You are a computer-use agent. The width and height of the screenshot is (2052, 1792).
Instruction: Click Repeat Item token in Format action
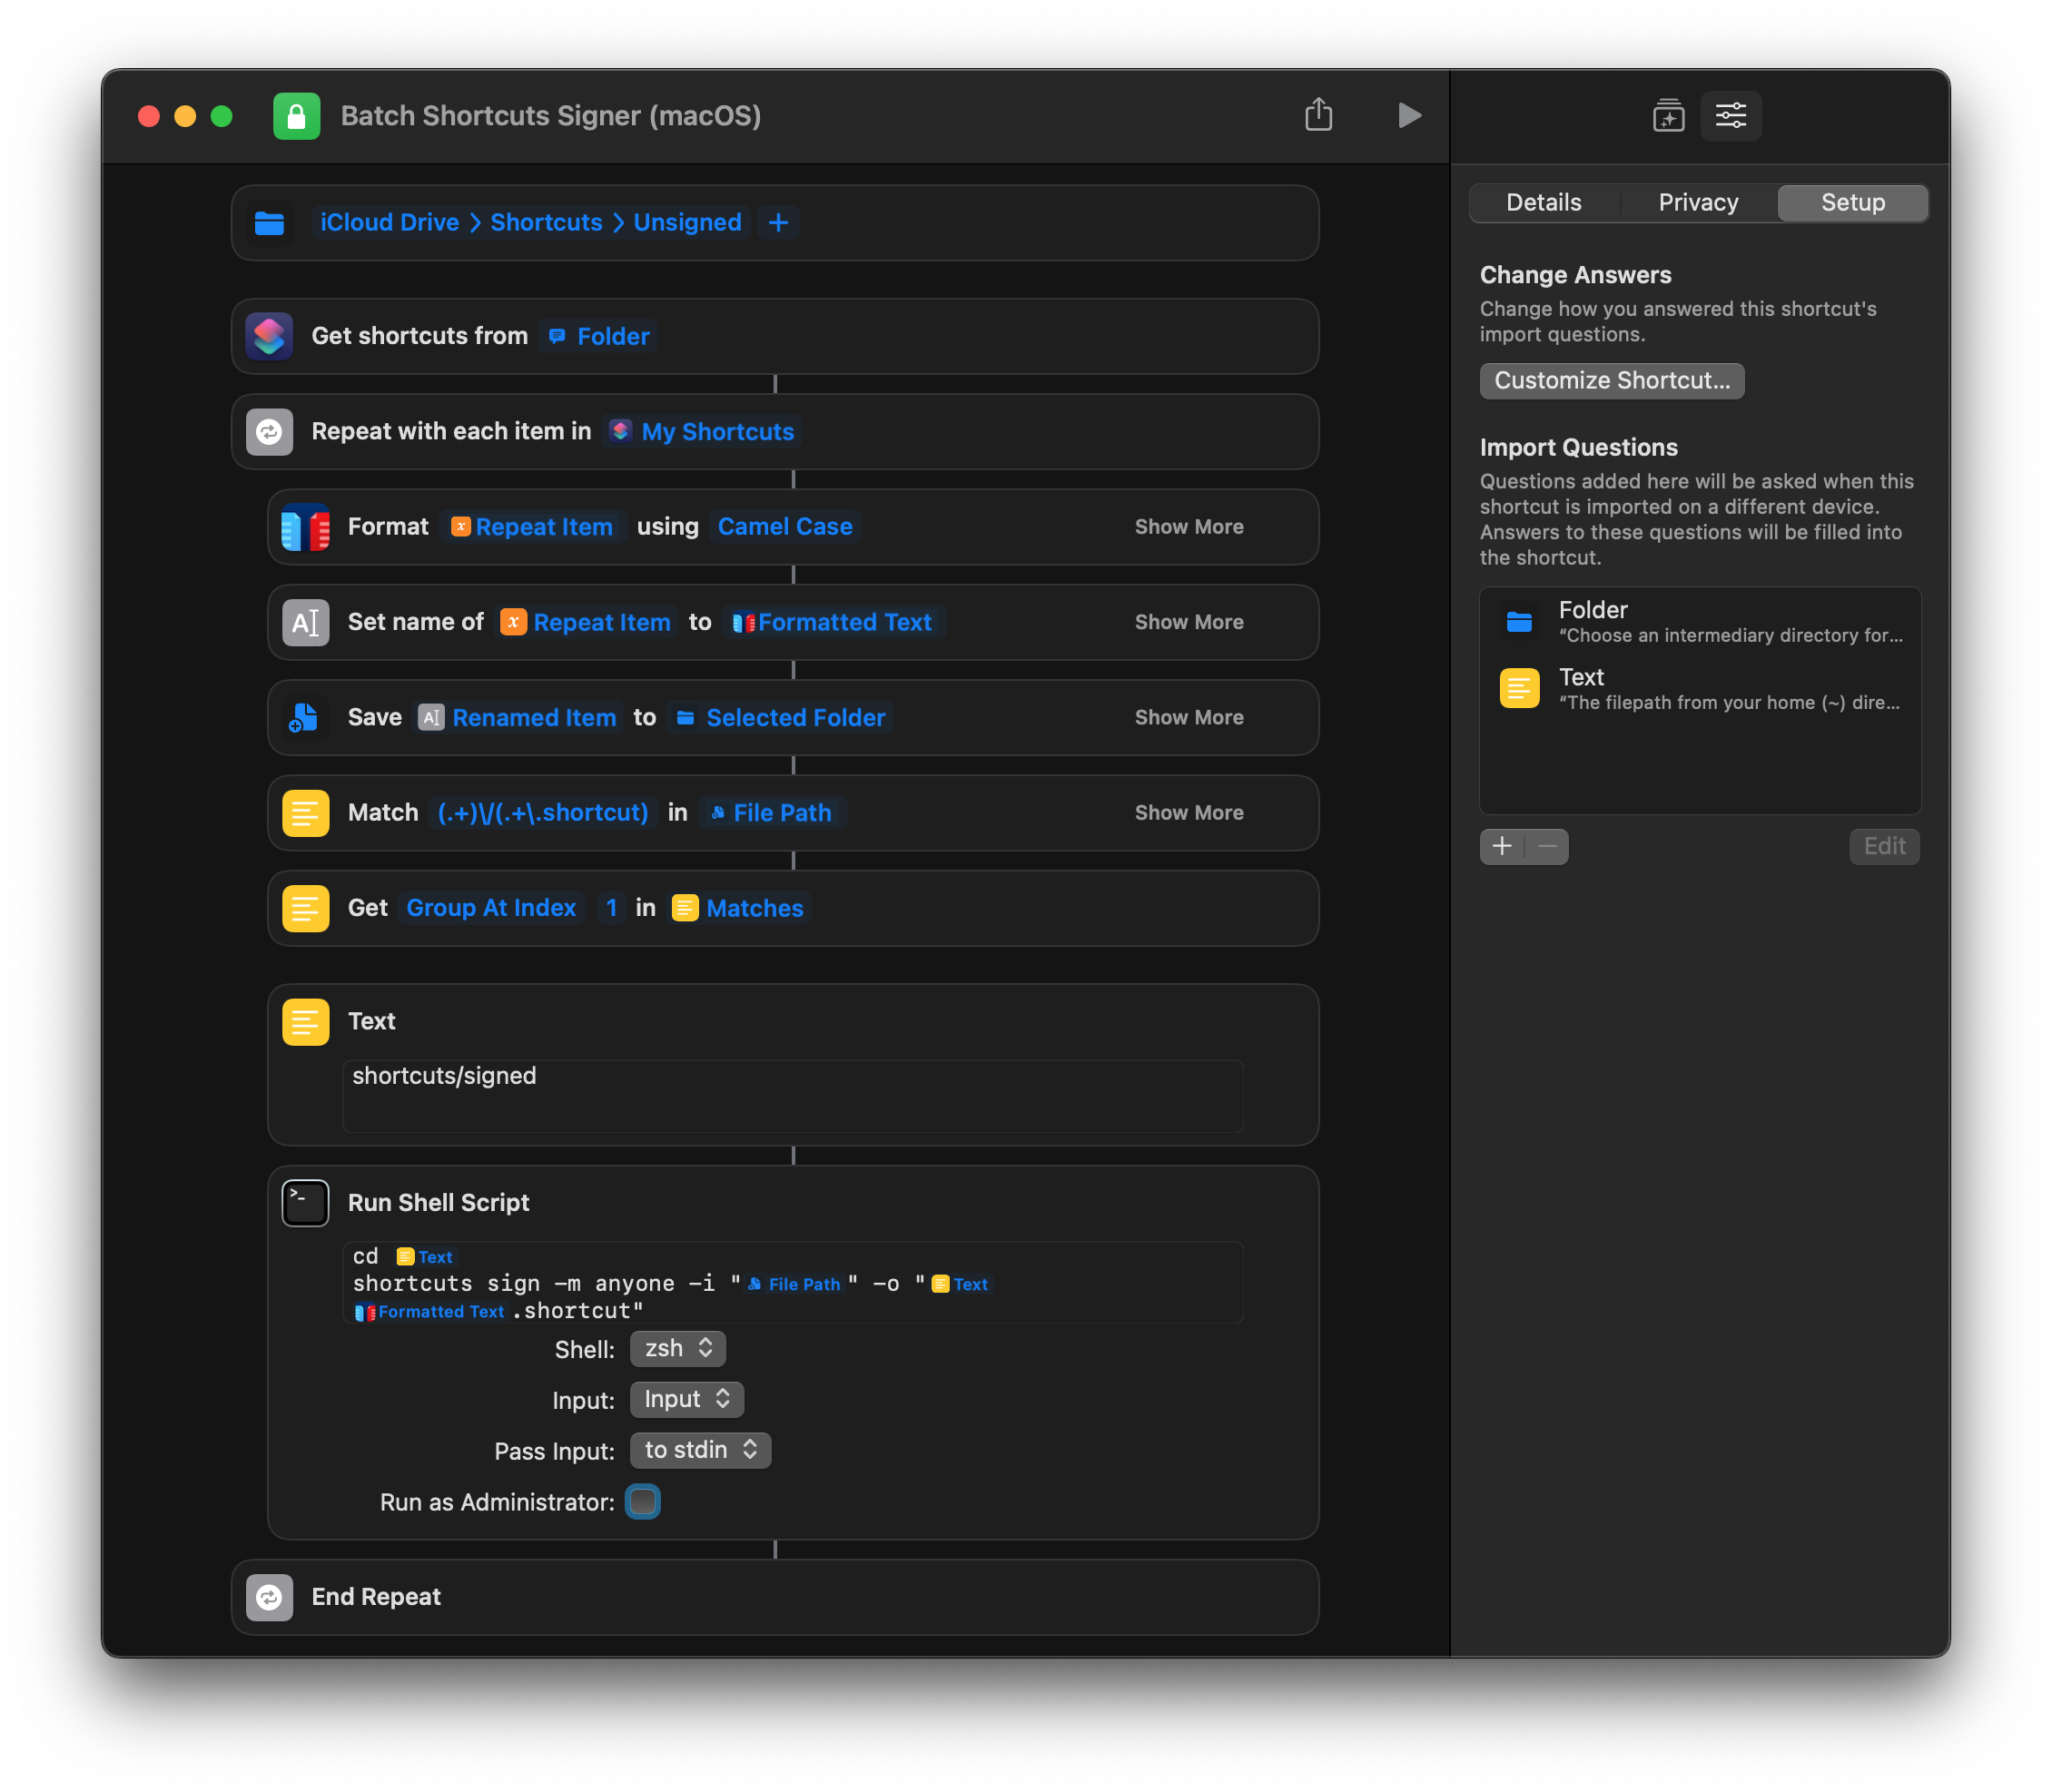coord(532,527)
